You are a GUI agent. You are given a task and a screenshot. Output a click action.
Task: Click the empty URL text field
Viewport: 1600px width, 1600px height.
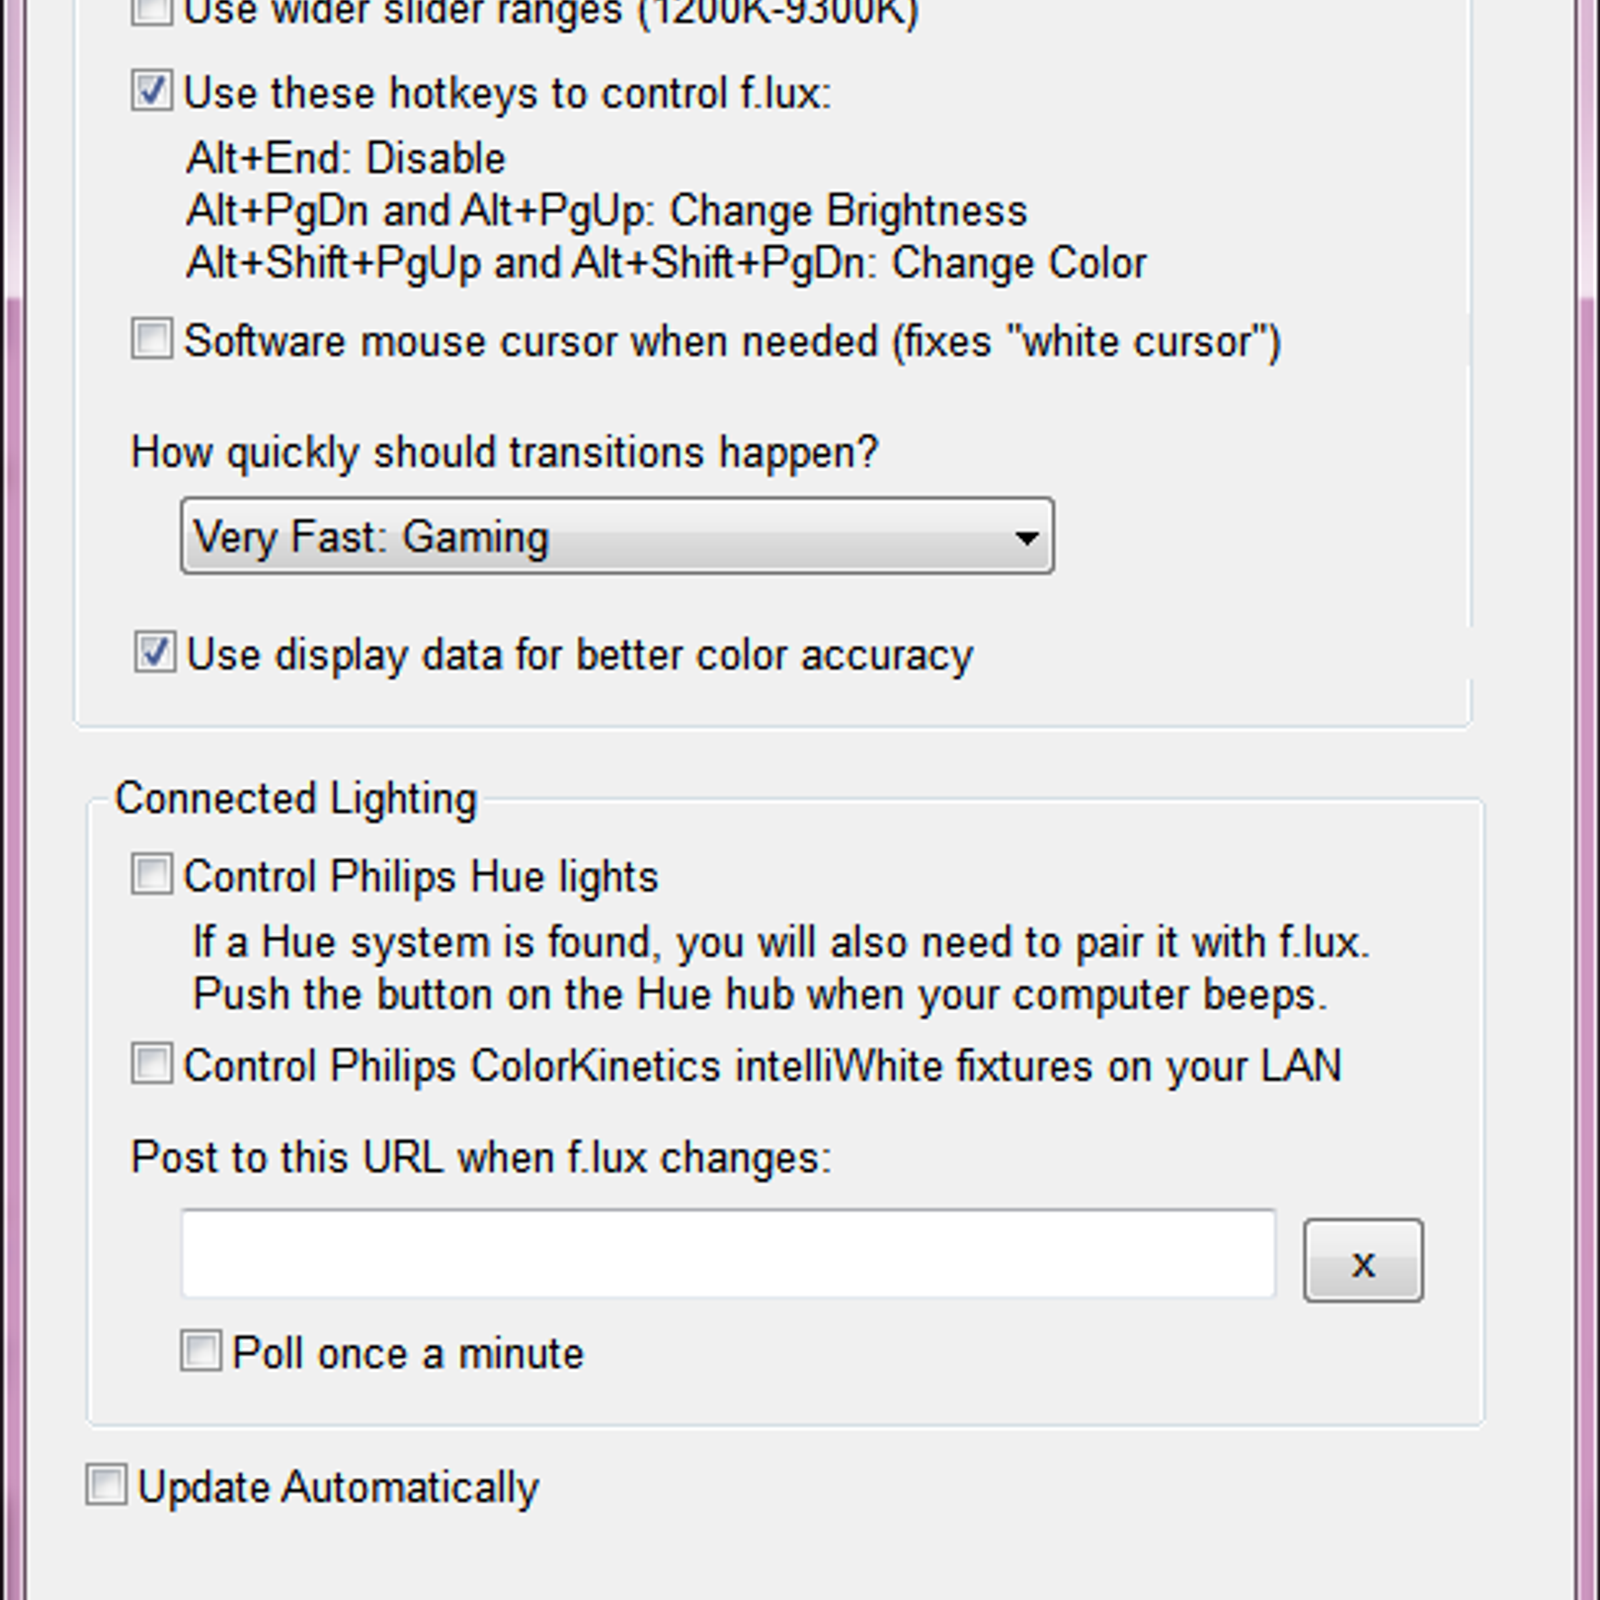[728, 1254]
